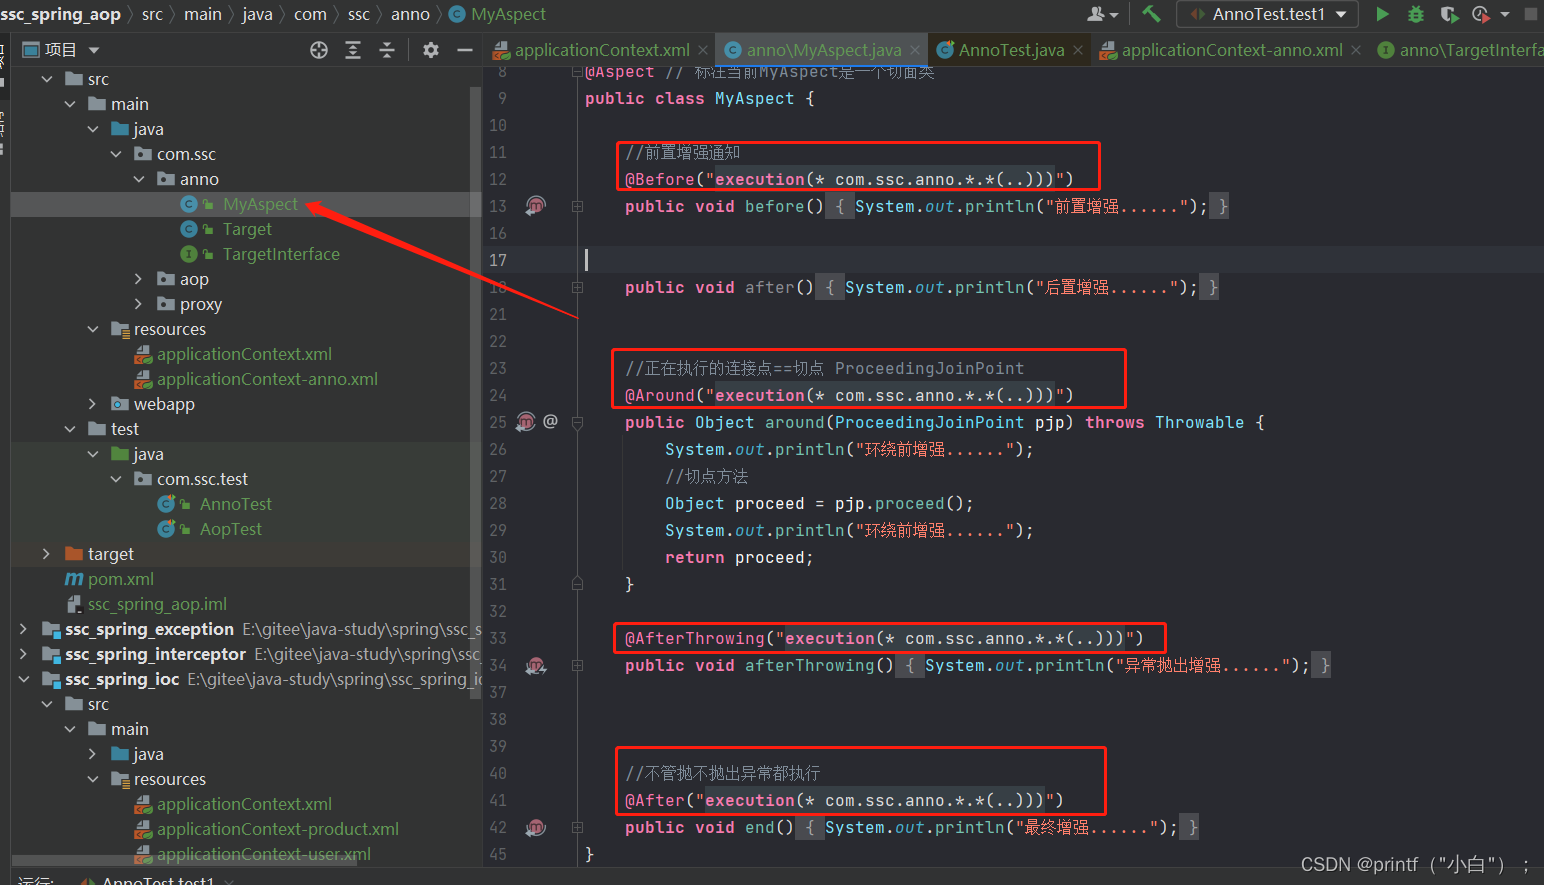Screen dimensions: 1544x885
Task: Expand the ssc_spring_interceptor module
Action: 24,654
